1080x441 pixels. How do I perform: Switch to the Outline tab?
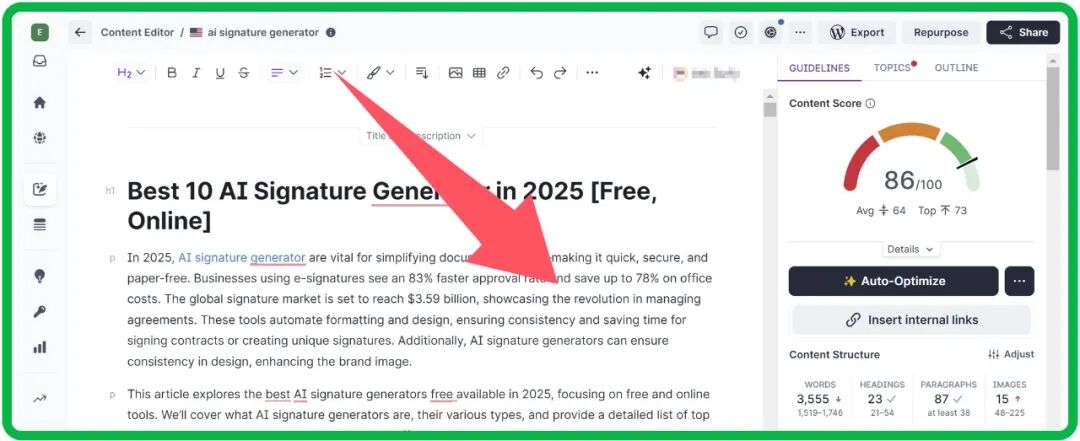956,68
